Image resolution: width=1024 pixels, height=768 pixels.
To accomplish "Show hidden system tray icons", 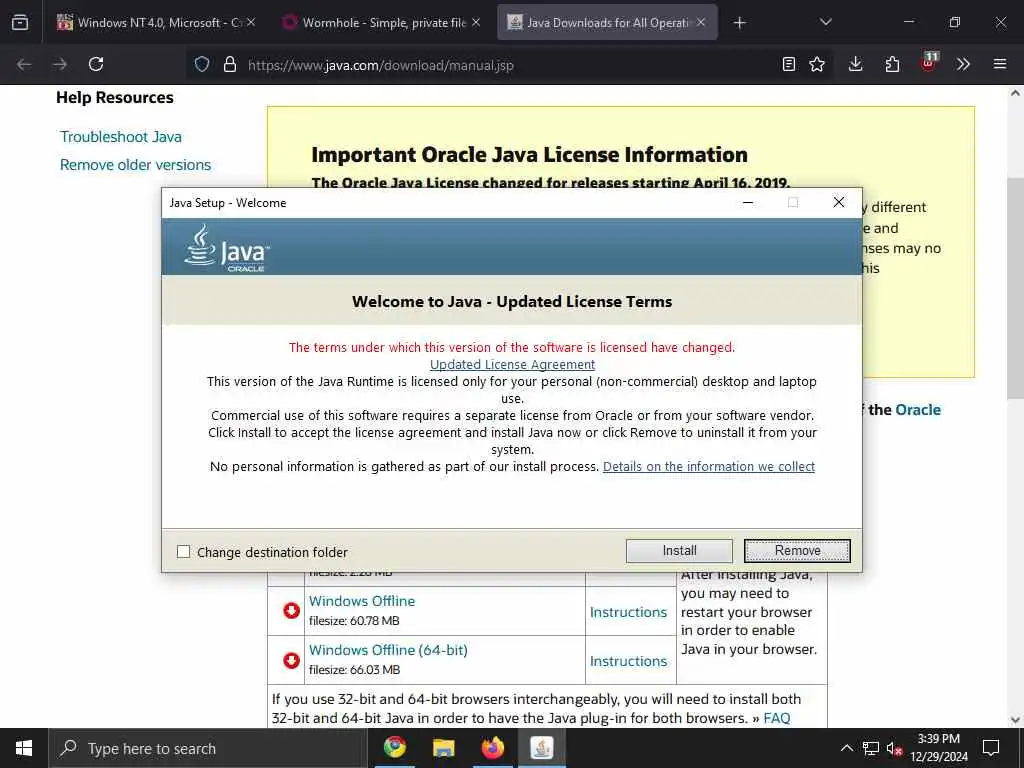I will coord(846,748).
